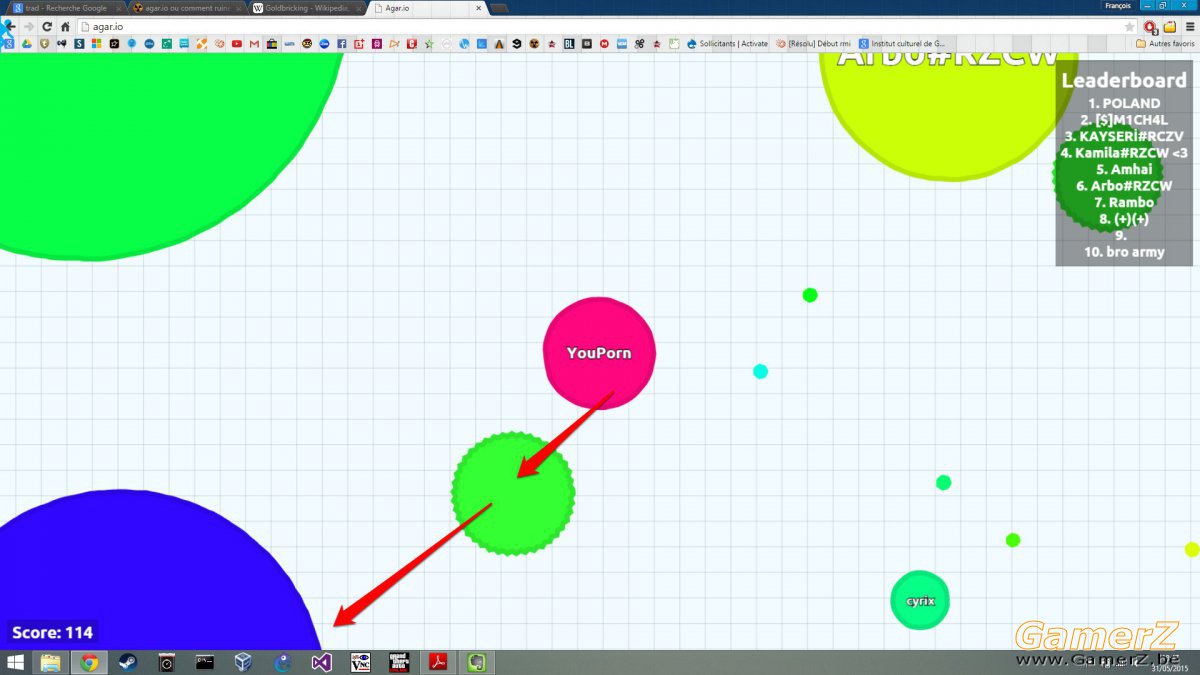The image size is (1200, 675).
Task: Open the Command Prompt taskbar icon
Action: 205,662
